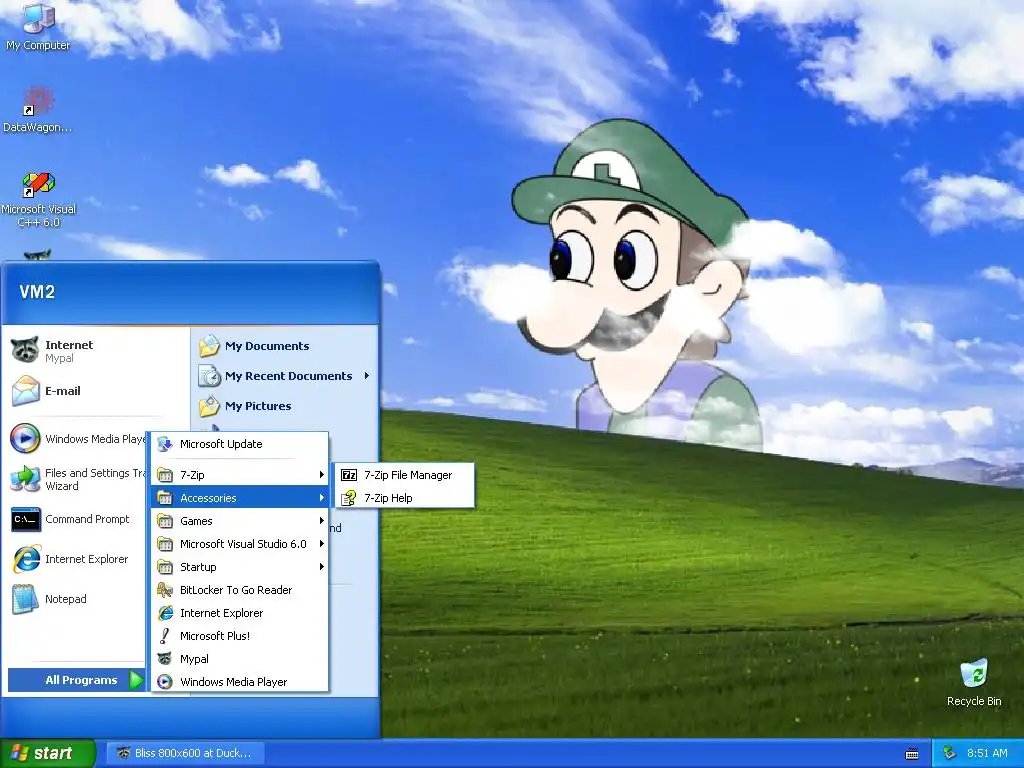Click the Command Prompt icon
1024x768 pixels.
tap(25, 519)
